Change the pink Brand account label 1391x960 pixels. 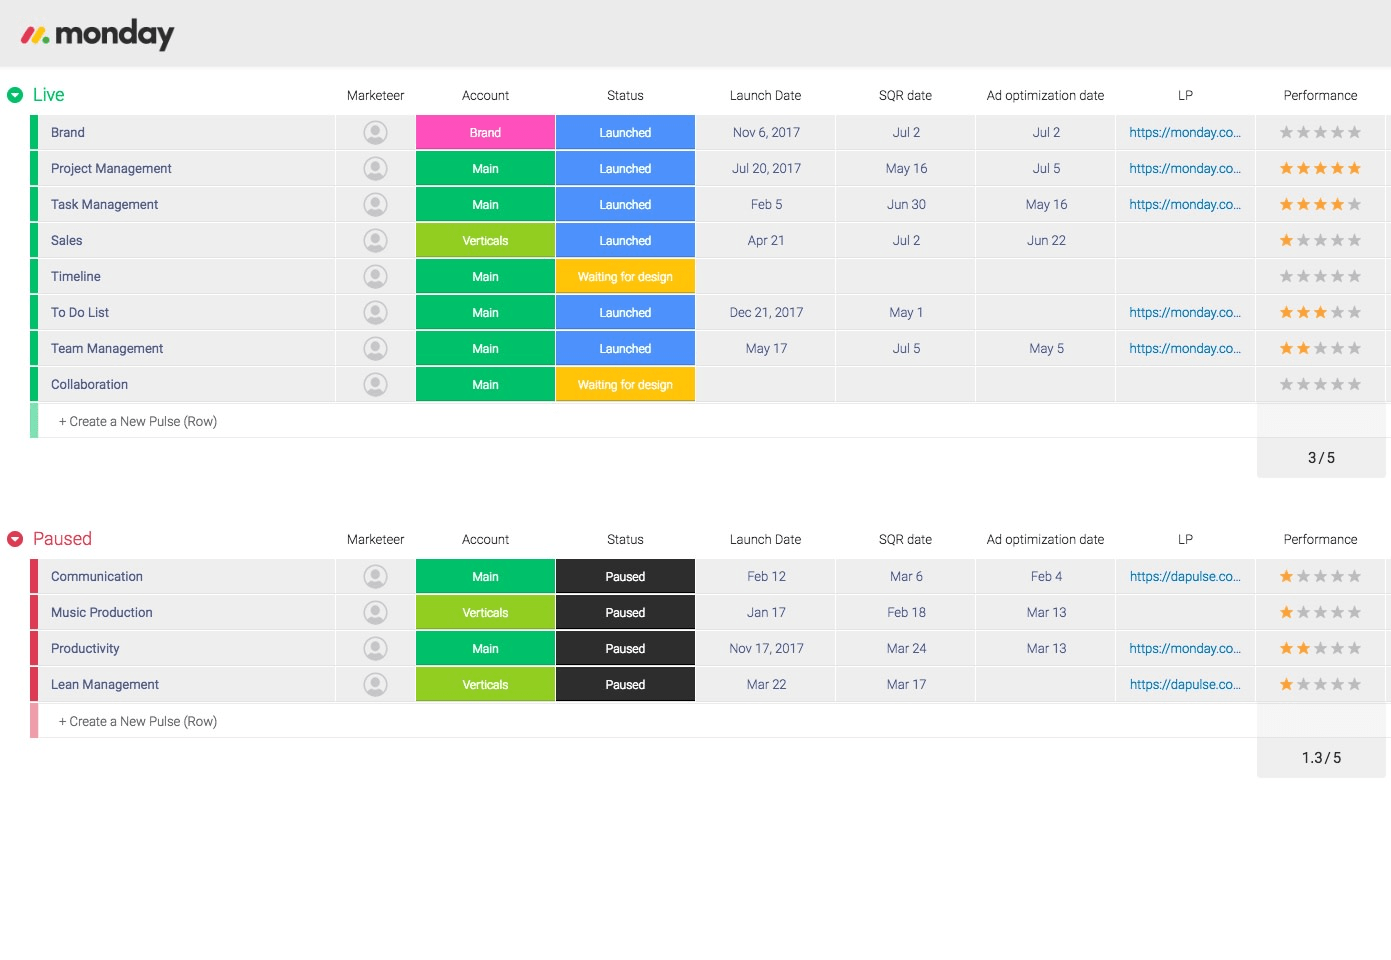(x=485, y=132)
